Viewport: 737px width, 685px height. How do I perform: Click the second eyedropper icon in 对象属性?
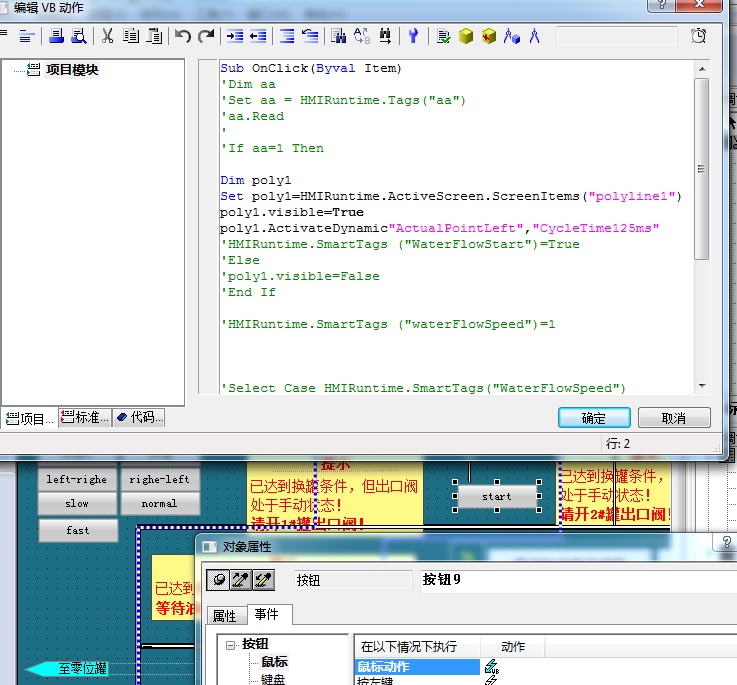tap(263, 580)
